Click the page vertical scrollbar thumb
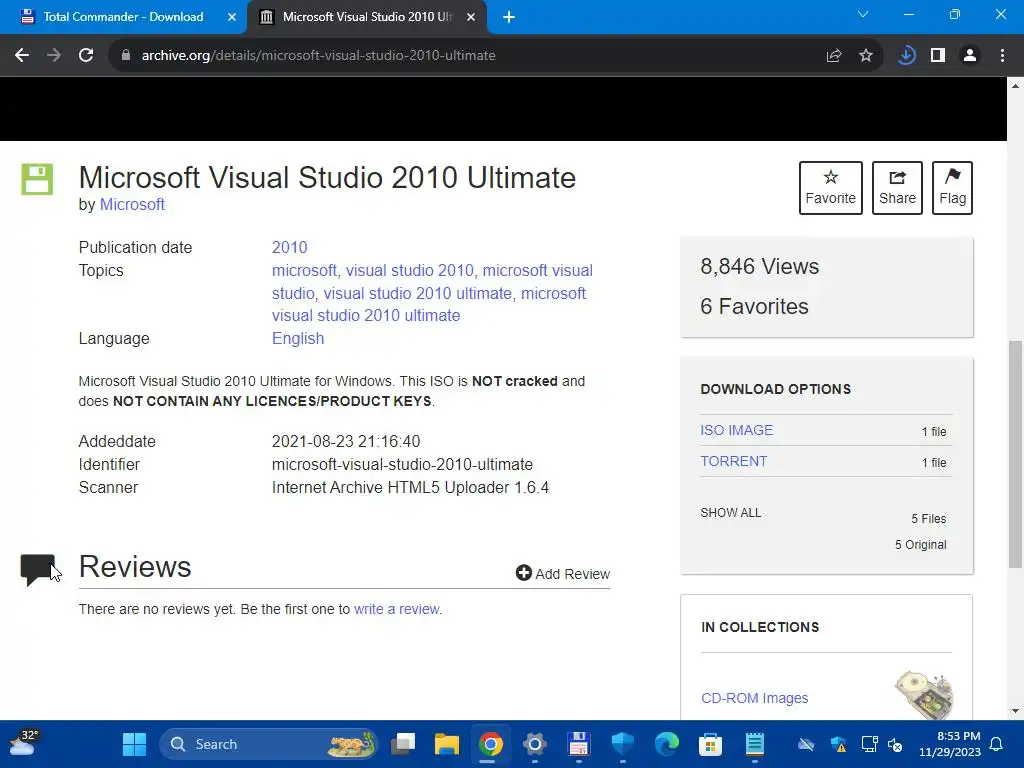The height and width of the screenshot is (768, 1024). (x=1015, y=454)
